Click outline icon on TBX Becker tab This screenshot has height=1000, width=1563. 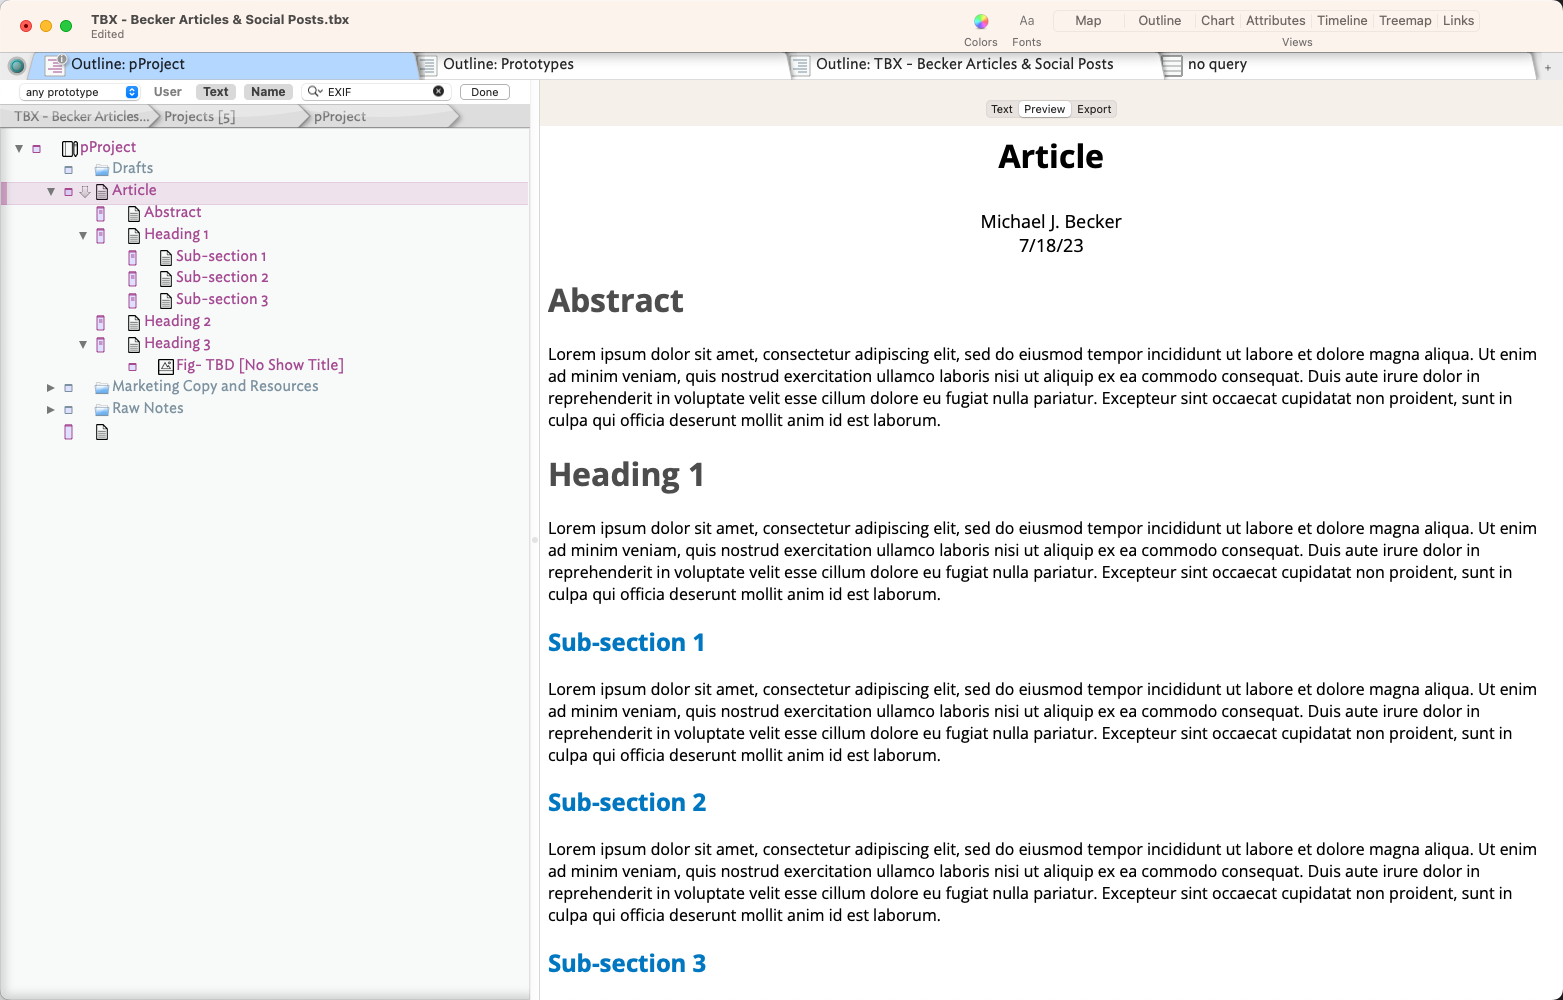tap(800, 66)
